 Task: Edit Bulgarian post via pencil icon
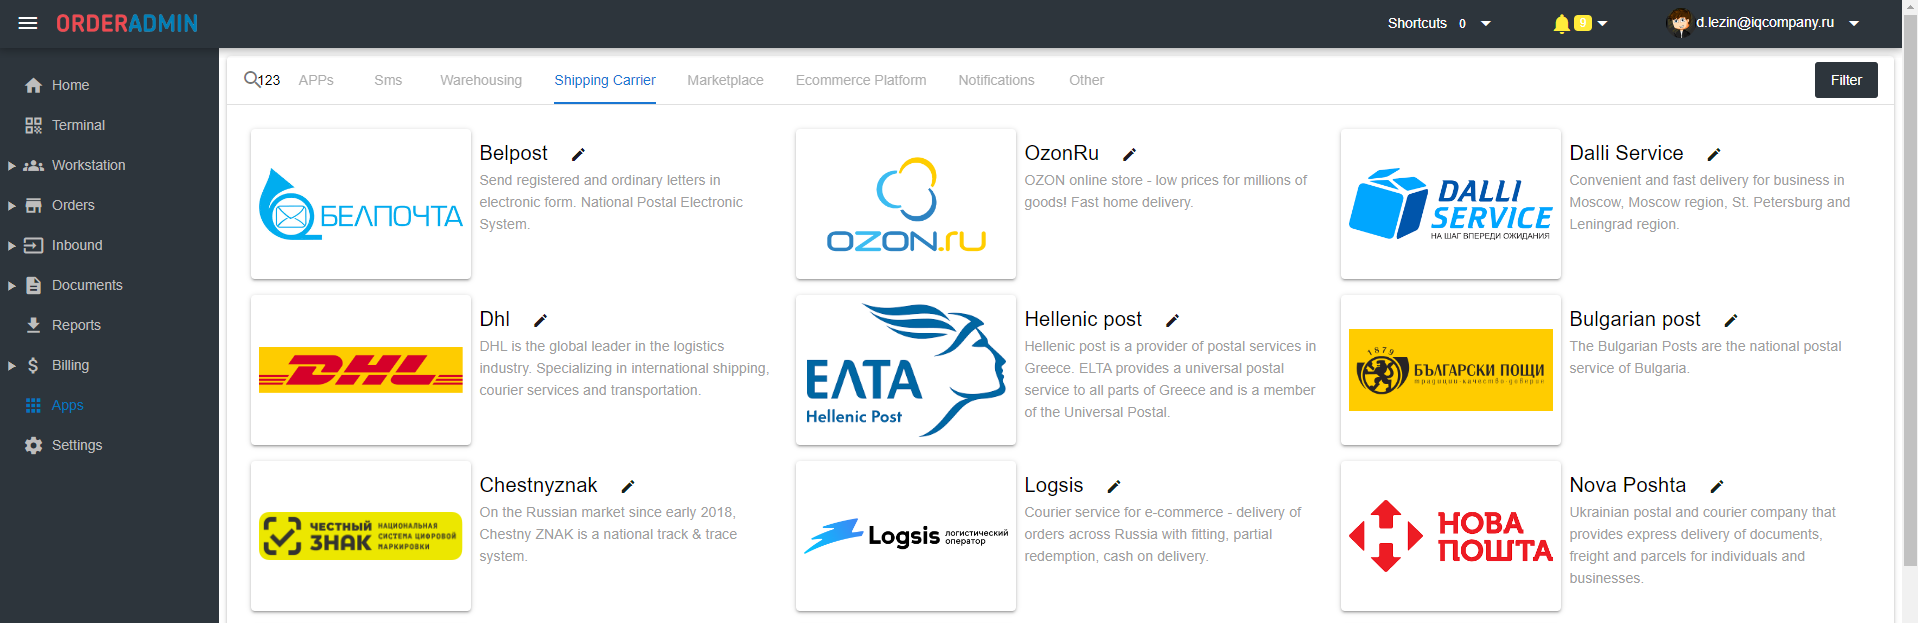click(x=1731, y=320)
